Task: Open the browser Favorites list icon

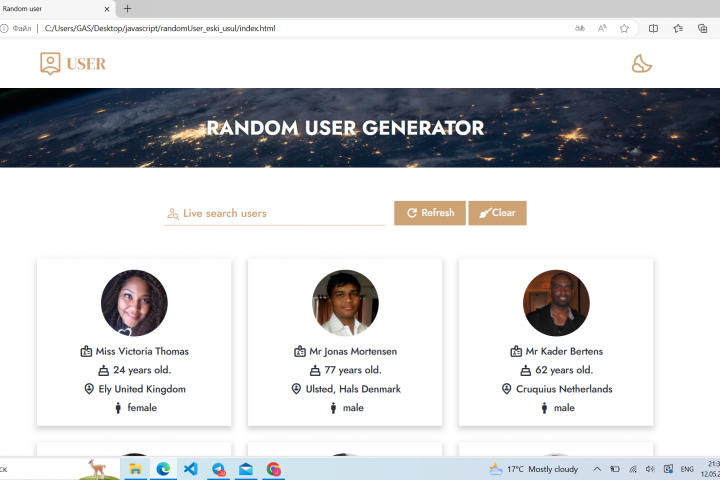Action: coord(678,28)
